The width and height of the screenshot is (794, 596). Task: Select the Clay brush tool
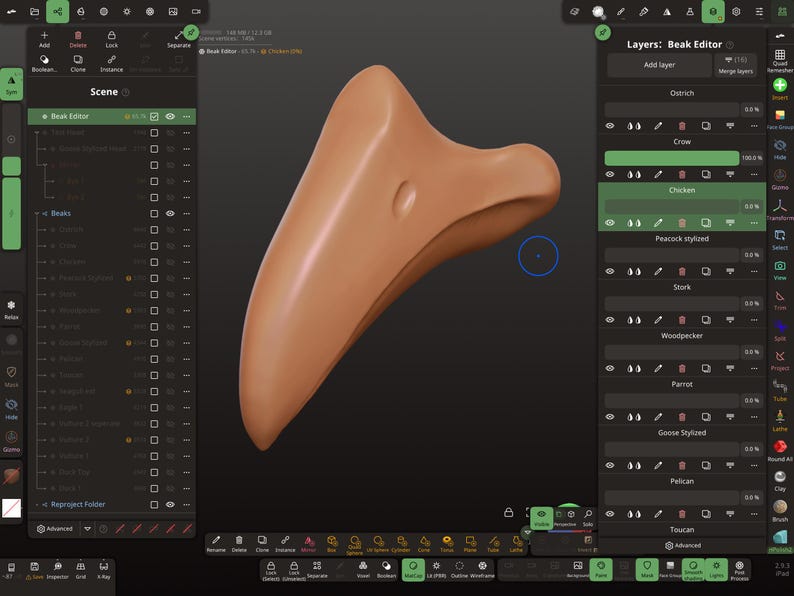[780, 481]
